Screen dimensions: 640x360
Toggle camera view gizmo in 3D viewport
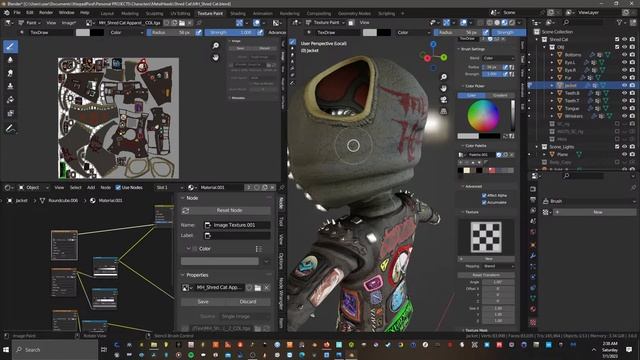tap(444, 100)
